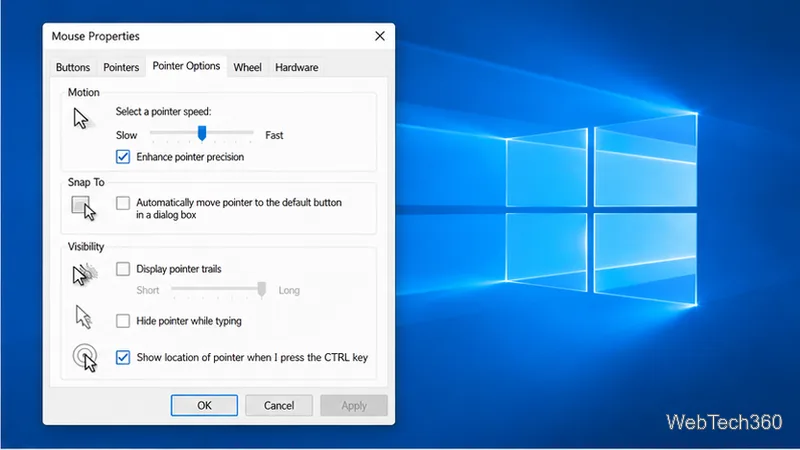The image size is (800, 450).
Task: Click the 'Long' trails label
Action: [x=289, y=290]
